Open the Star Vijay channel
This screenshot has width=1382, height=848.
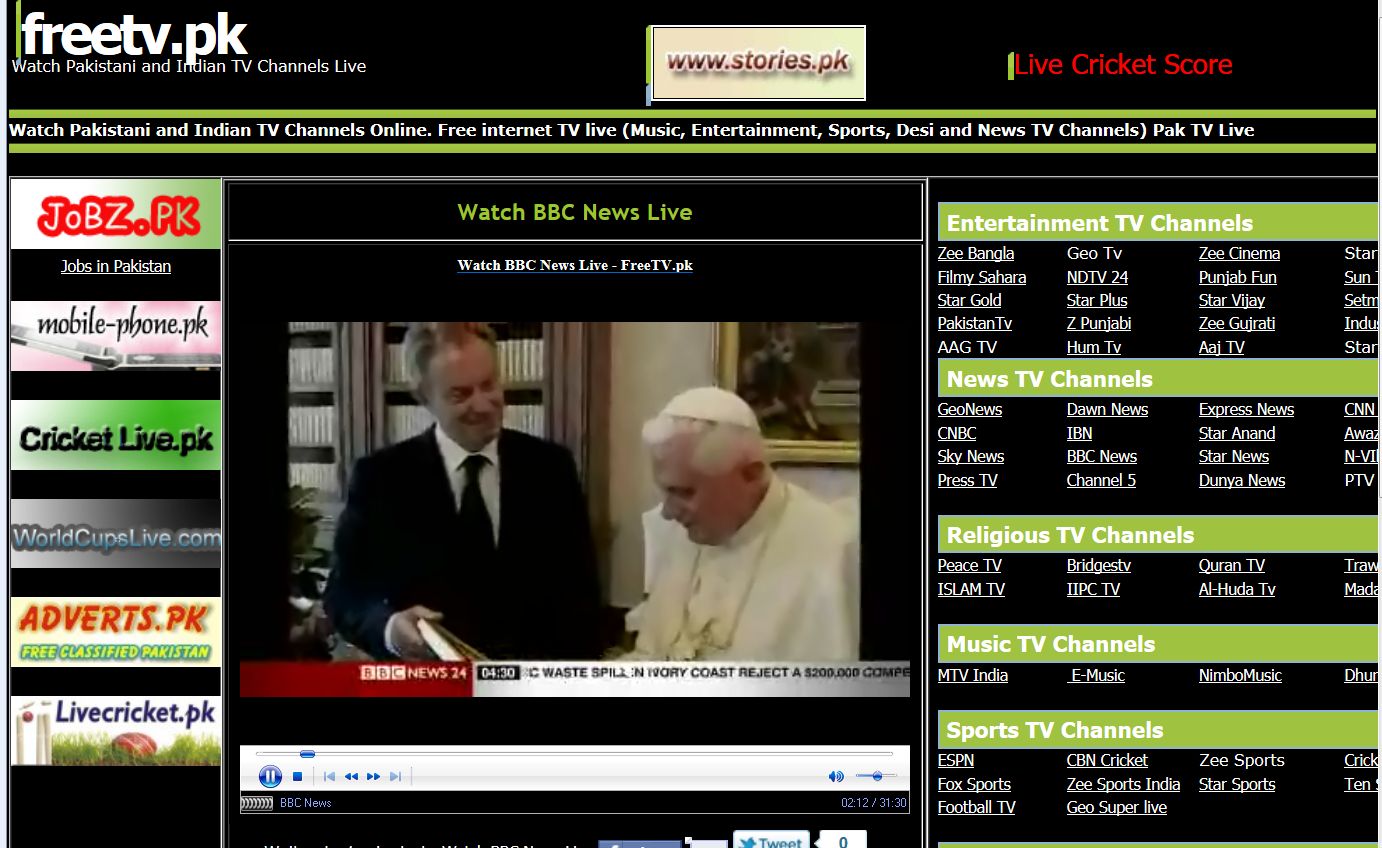pyautogui.click(x=1232, y=300)
